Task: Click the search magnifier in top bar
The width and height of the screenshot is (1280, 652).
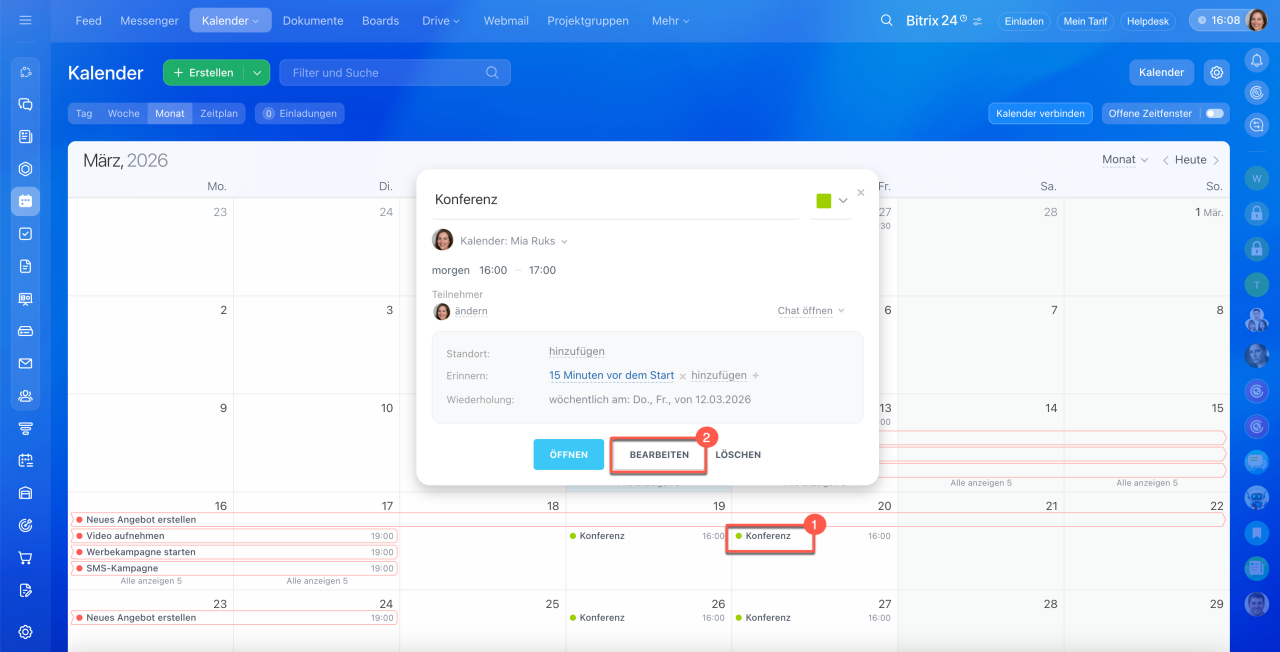Action: [886, 20]
